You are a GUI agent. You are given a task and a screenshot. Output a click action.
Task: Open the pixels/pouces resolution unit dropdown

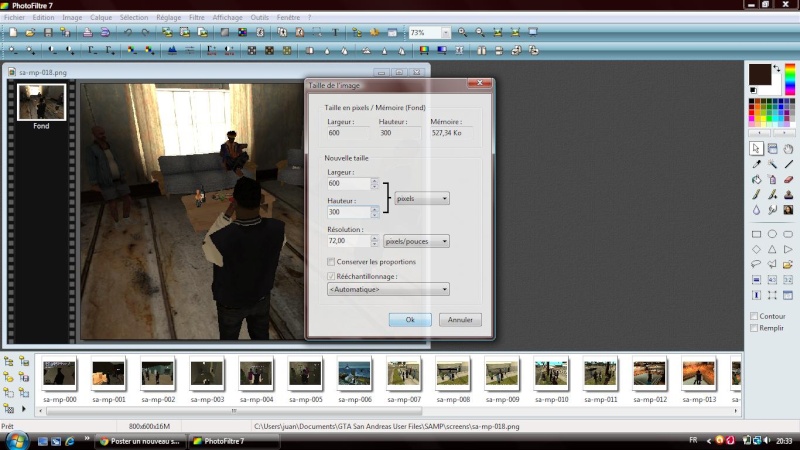(416, 241)
